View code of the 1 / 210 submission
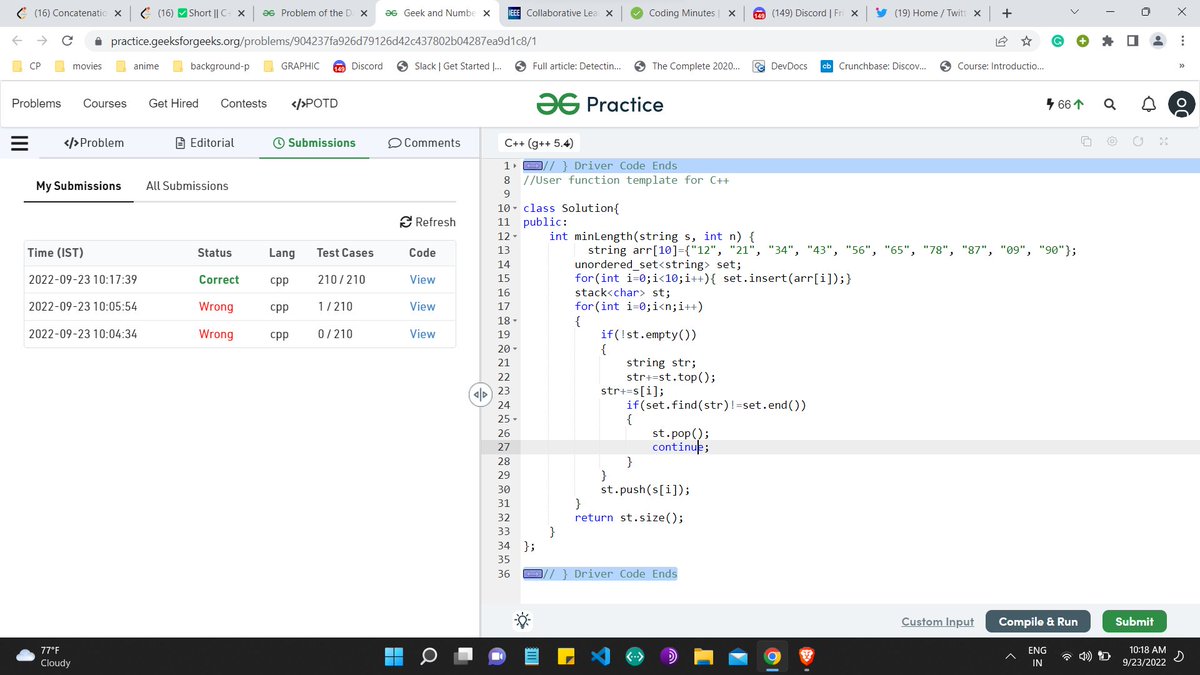 (422, 307)
